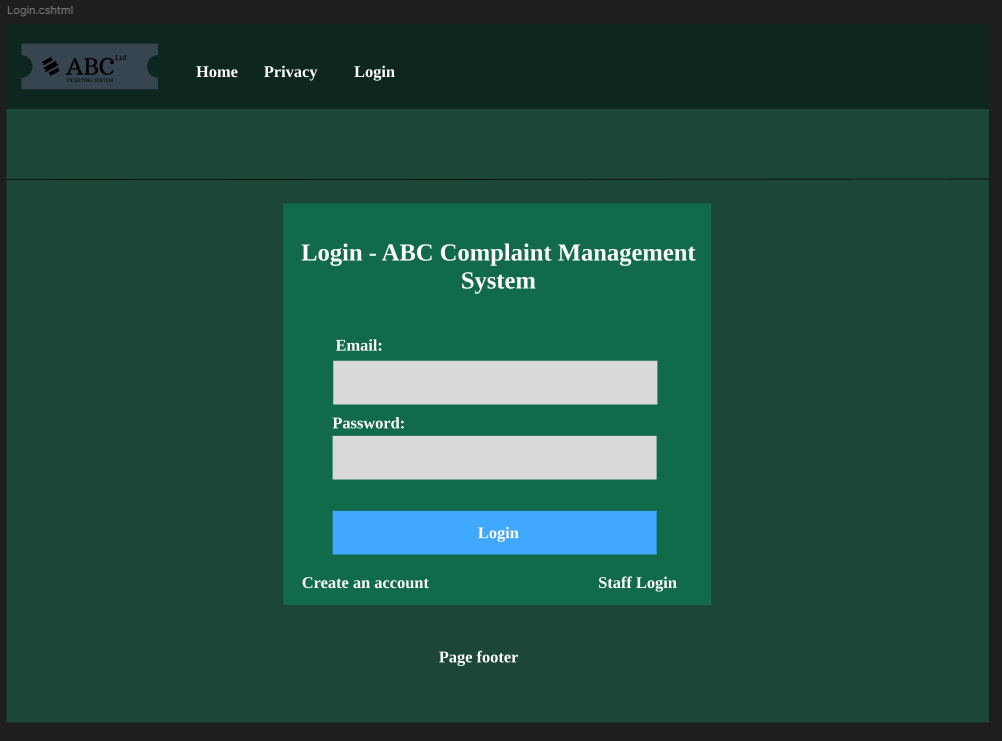Click the 'Email:' field label
Viewport: 1002px width, 741px height.
point(358,346)
